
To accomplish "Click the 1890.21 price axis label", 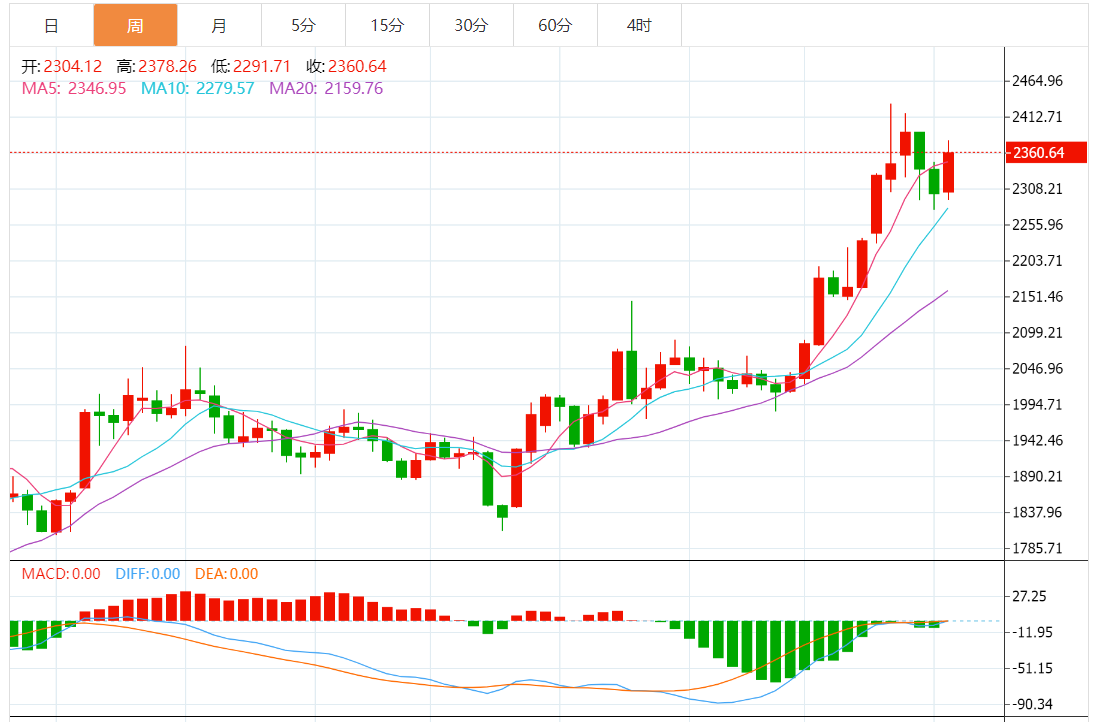I will [x=1037, y=476].
